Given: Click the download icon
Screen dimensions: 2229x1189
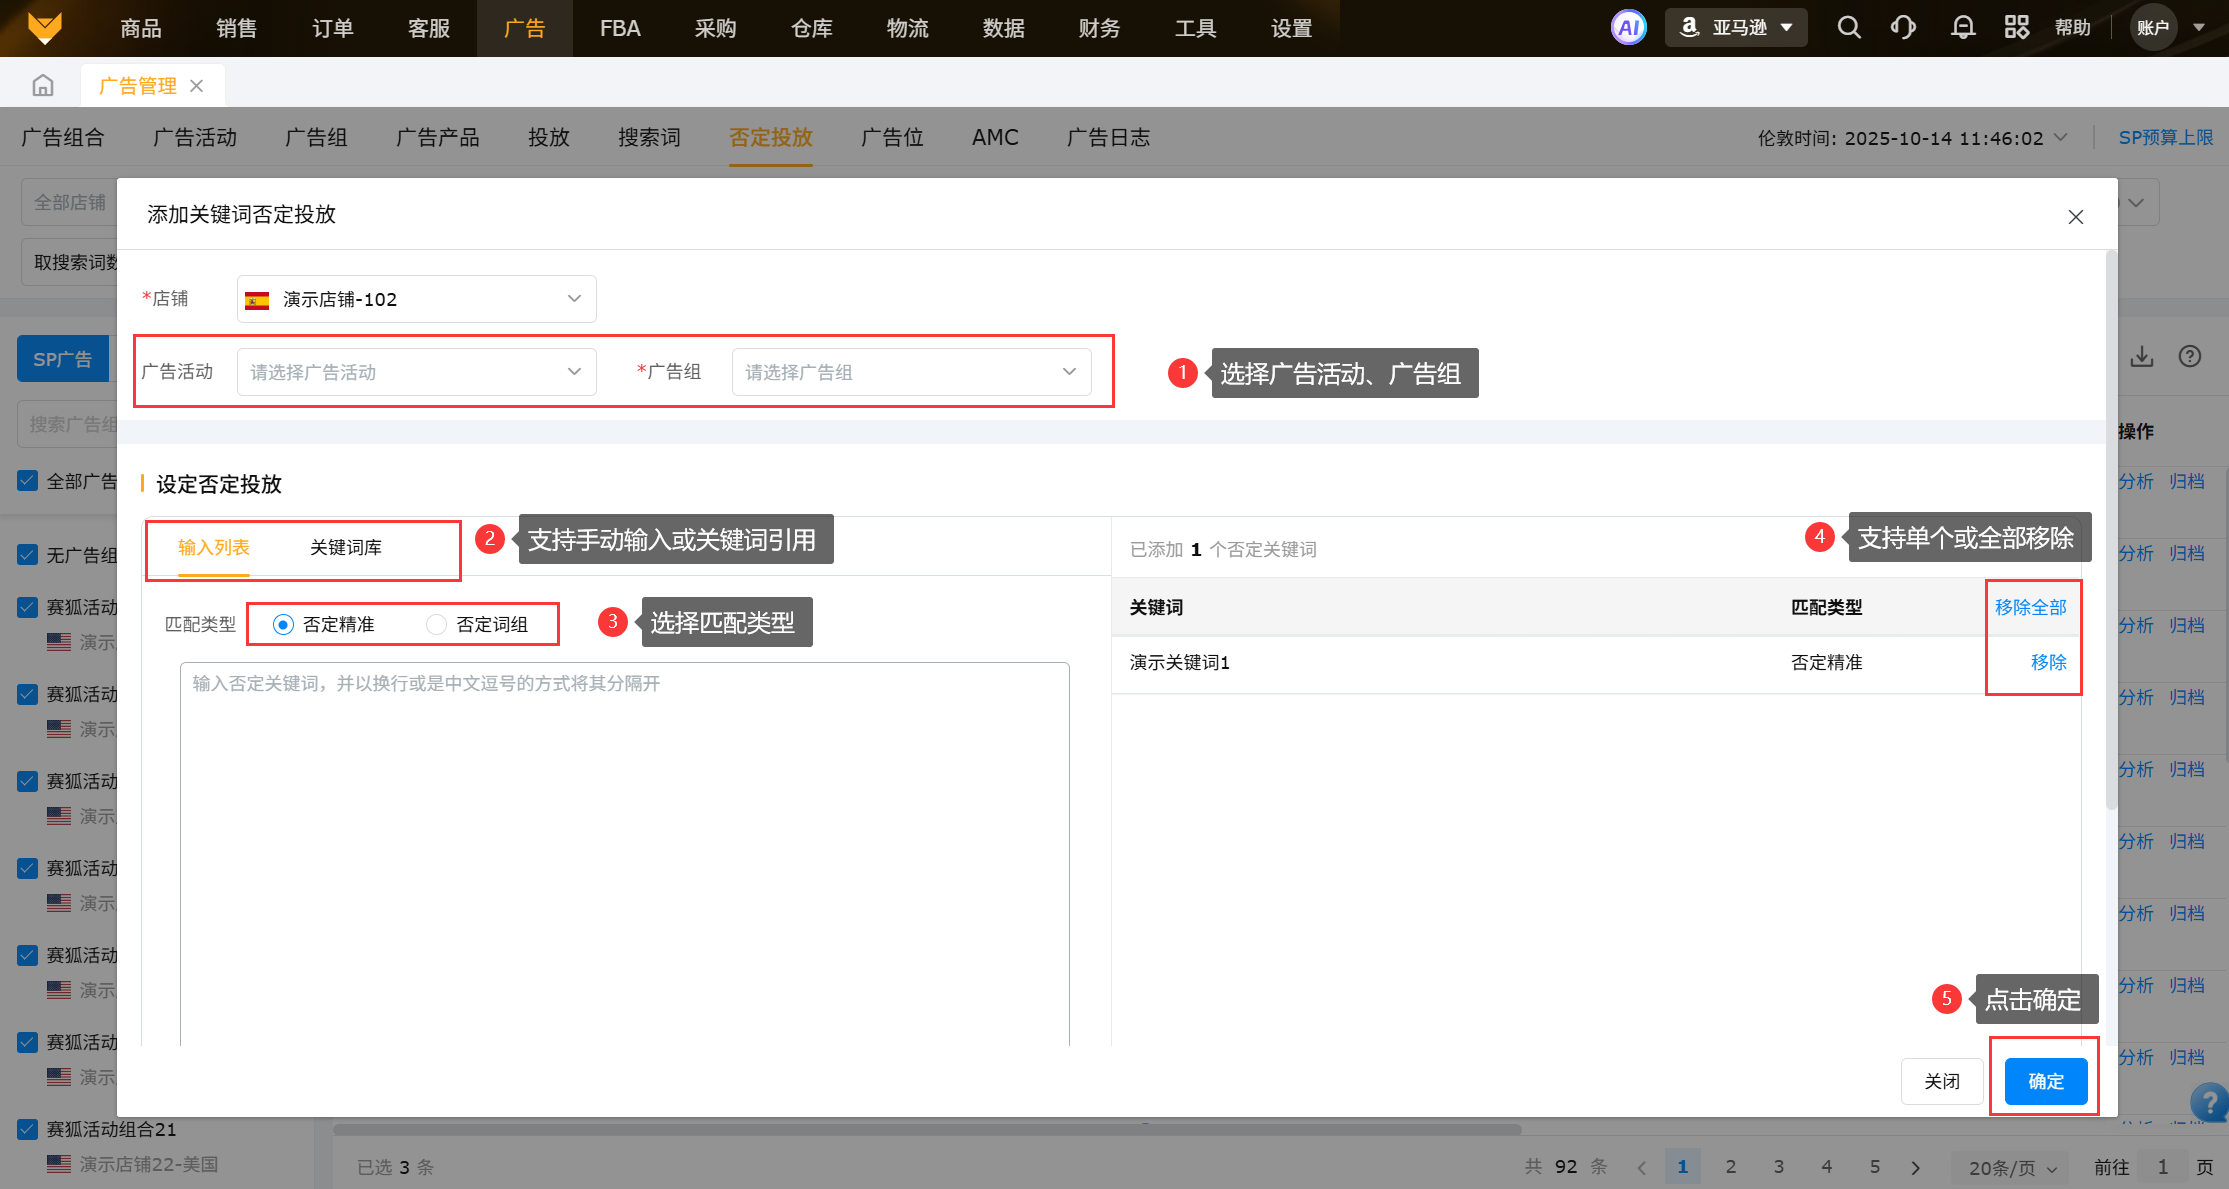Looking at the screenshot, I should [x=2141, y=357].
